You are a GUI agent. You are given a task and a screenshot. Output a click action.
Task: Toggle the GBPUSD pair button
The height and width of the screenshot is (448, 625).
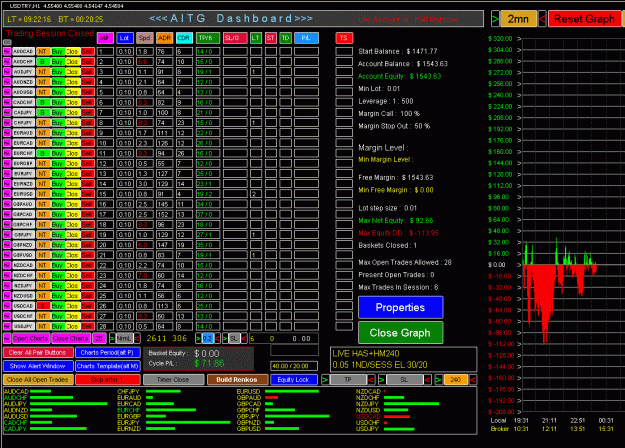click(x=23, y=255)
